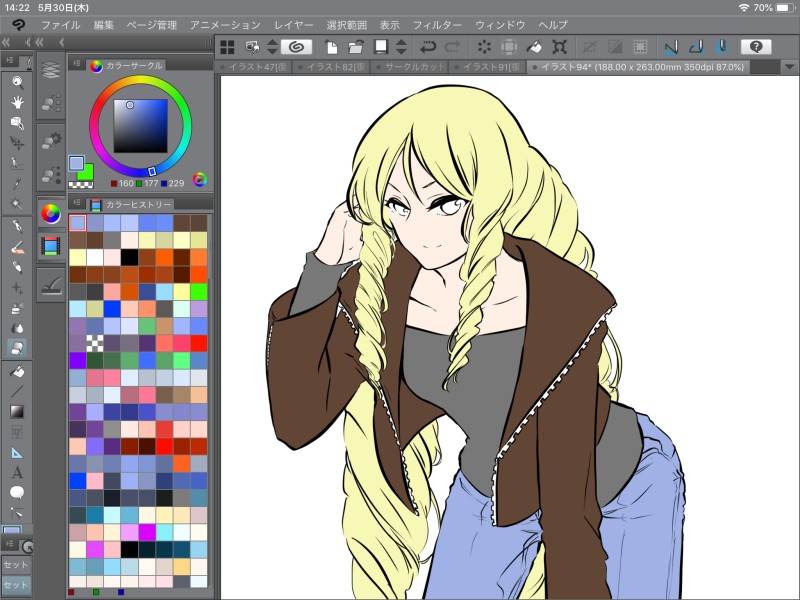Screen dimensions: 800x600
Task: Open the help question mark button
Action: pos(757,46)
